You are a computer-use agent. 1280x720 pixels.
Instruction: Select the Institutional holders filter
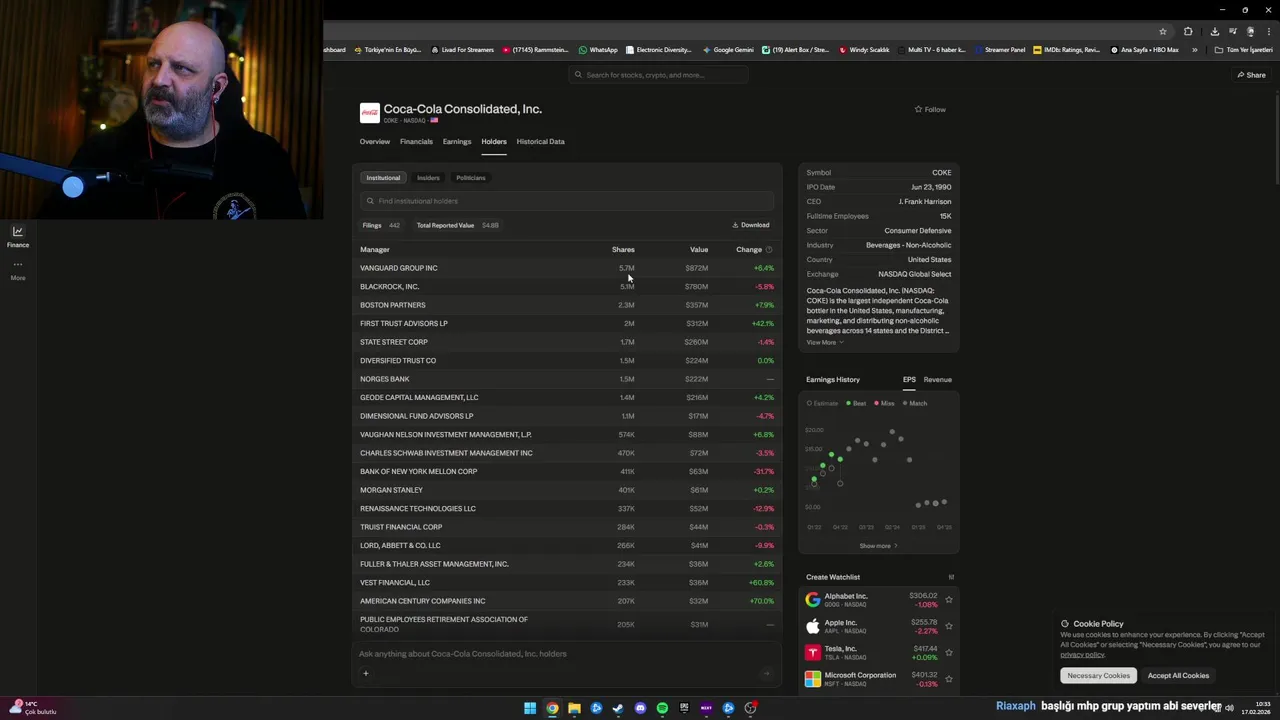(x=383, y=178)
